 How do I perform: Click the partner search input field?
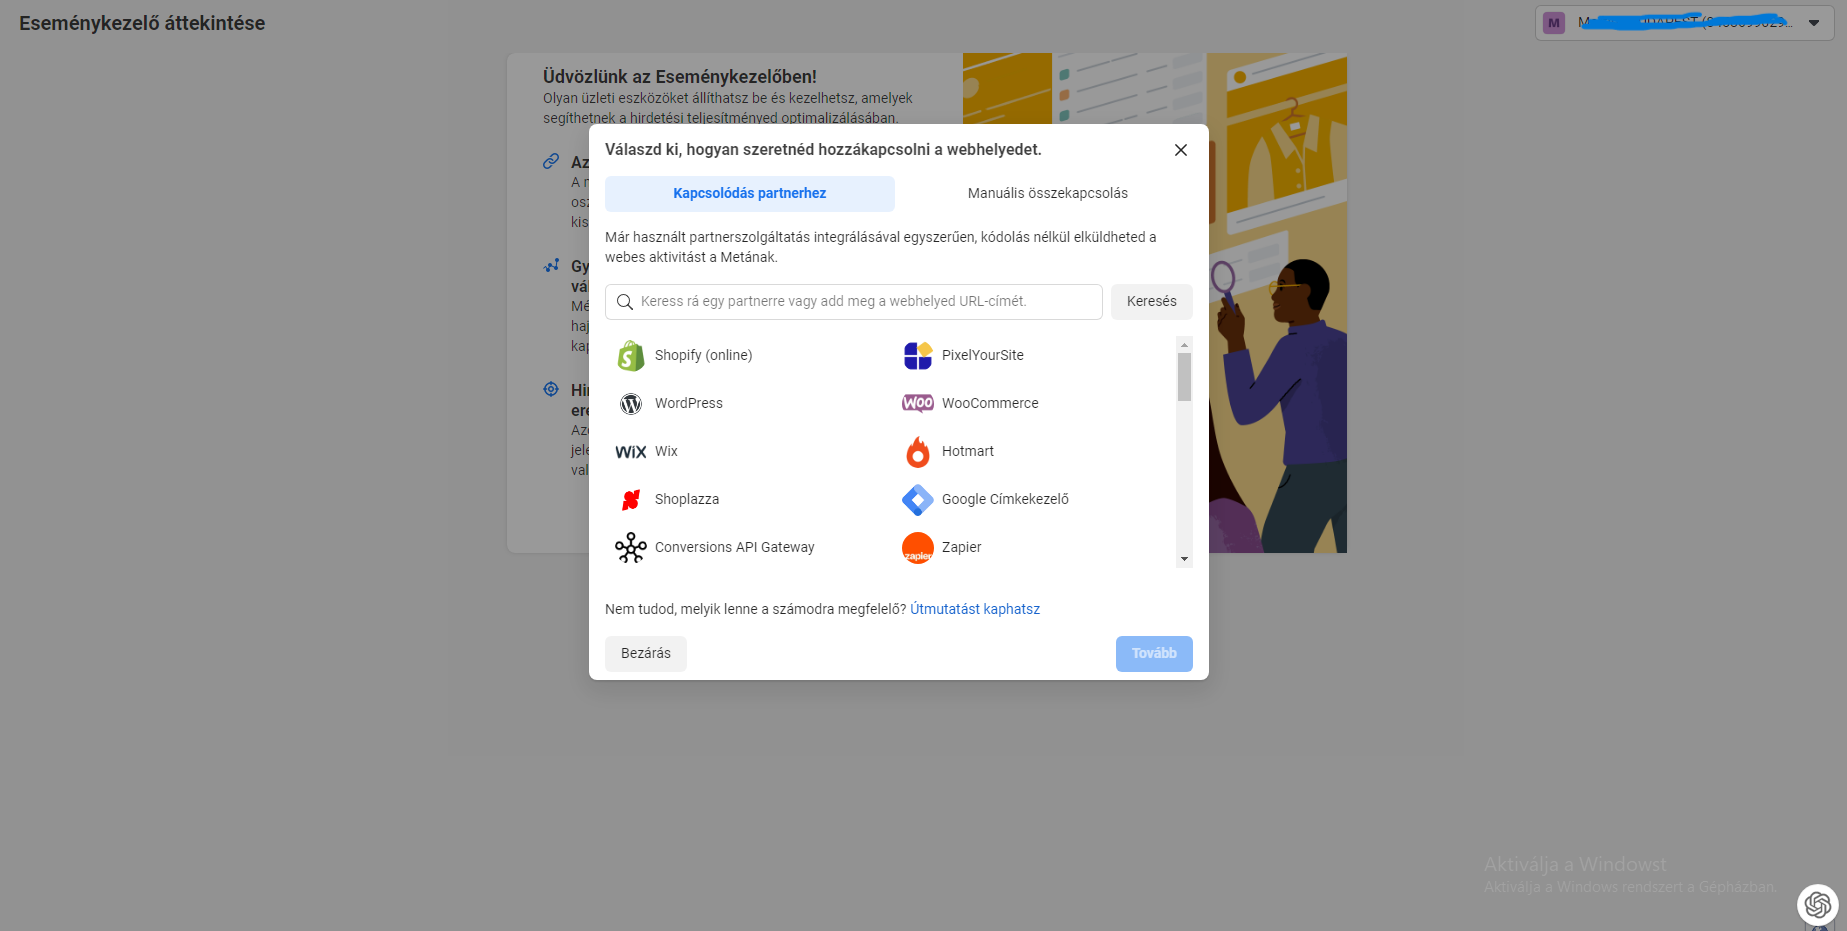pyautogui.click(x=854, y=302)
